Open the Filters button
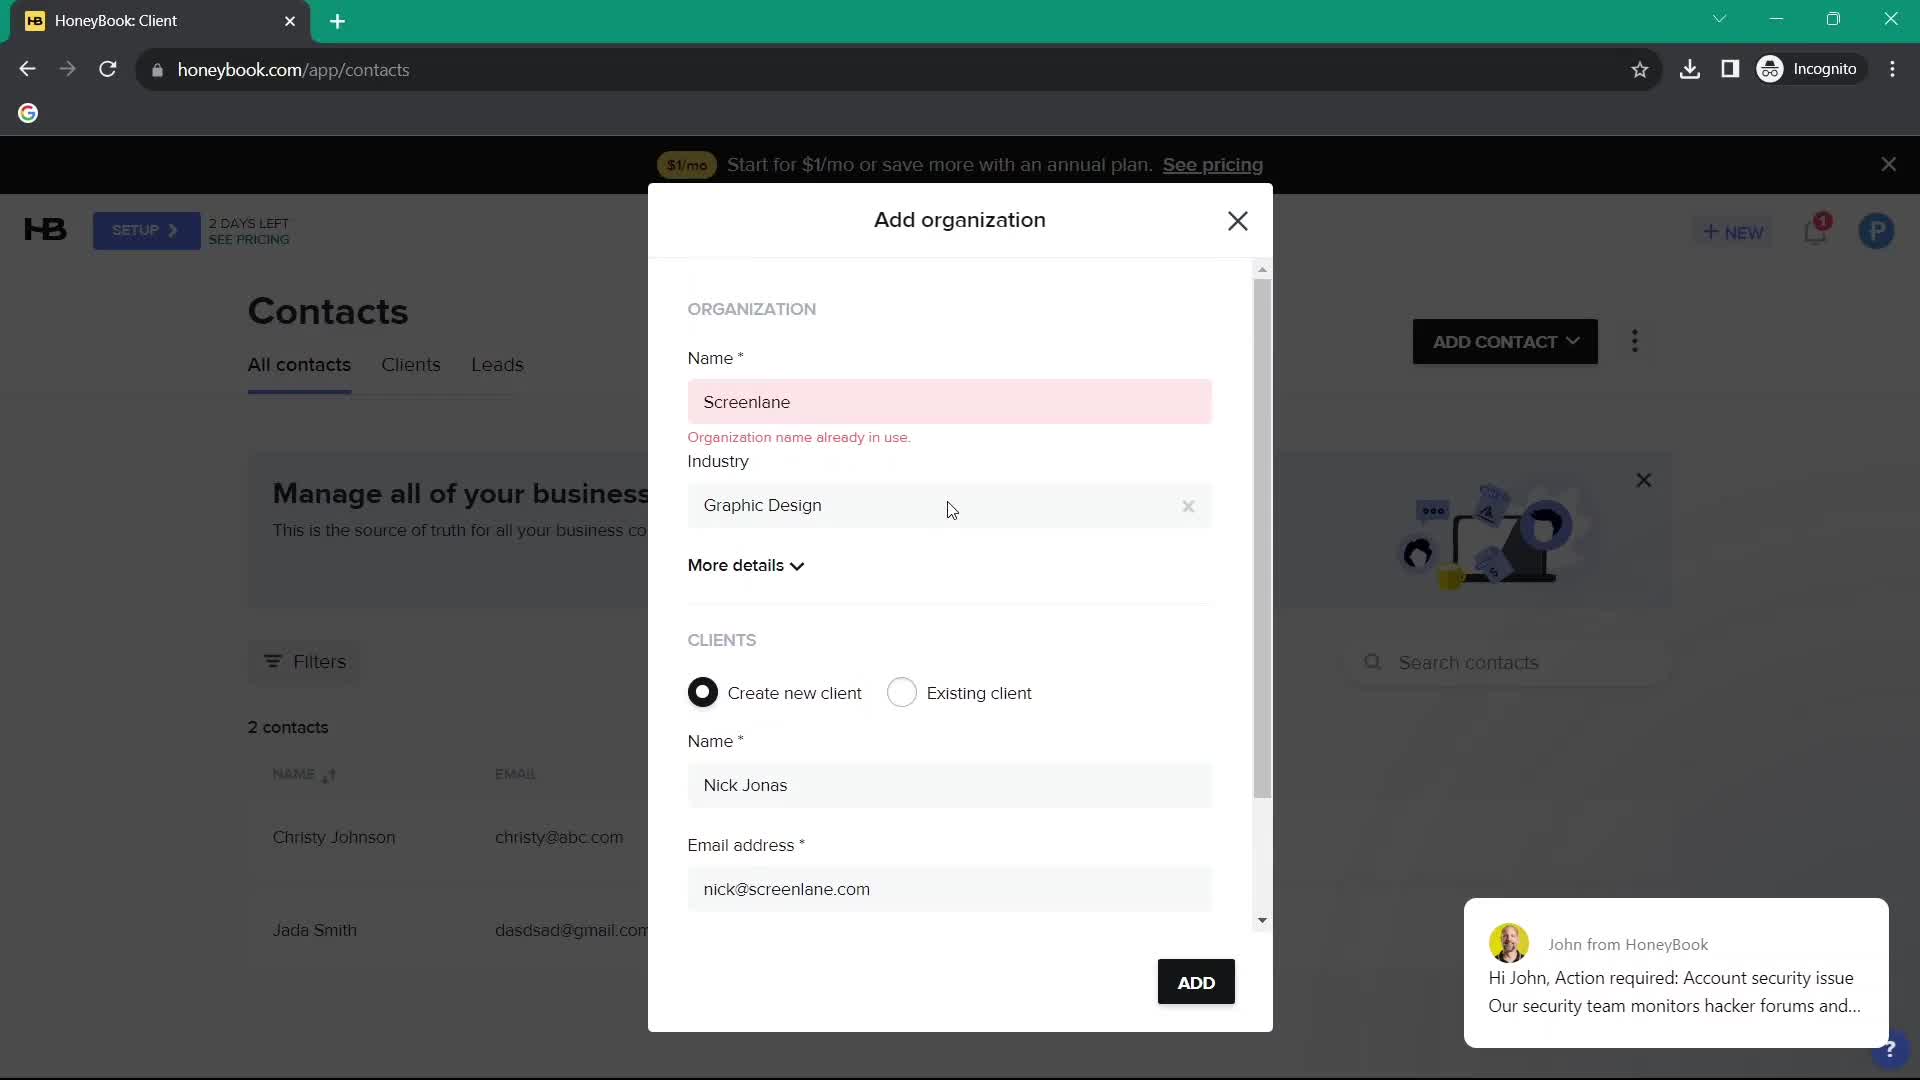 (x=305, y=662)
